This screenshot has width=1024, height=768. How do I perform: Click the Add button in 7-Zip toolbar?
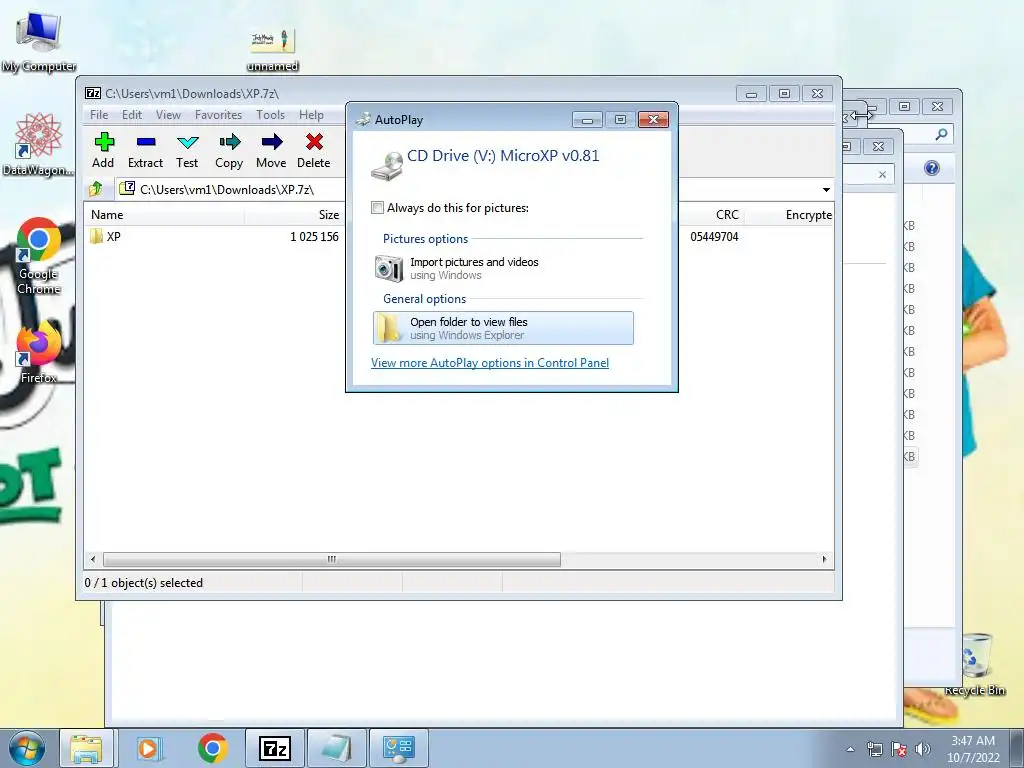tap(103, 150)
